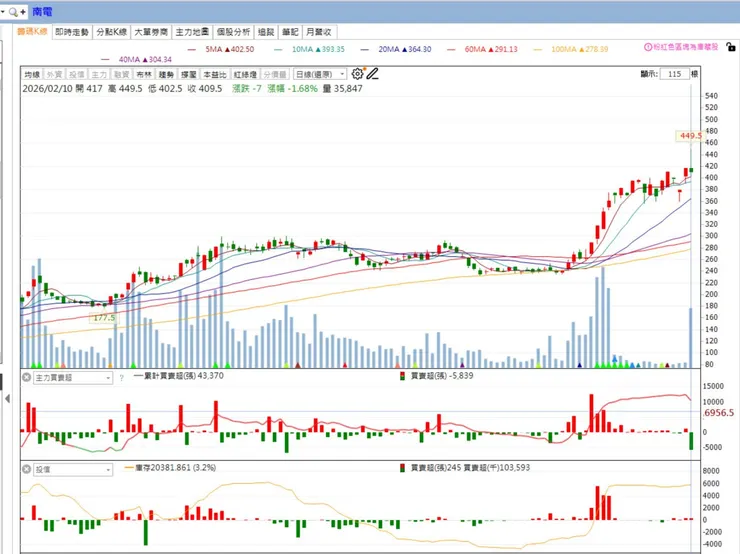Screen dimensions: 740x554
Task: Switch to the 即時走勢 tab
Action: tap(72, 32)
